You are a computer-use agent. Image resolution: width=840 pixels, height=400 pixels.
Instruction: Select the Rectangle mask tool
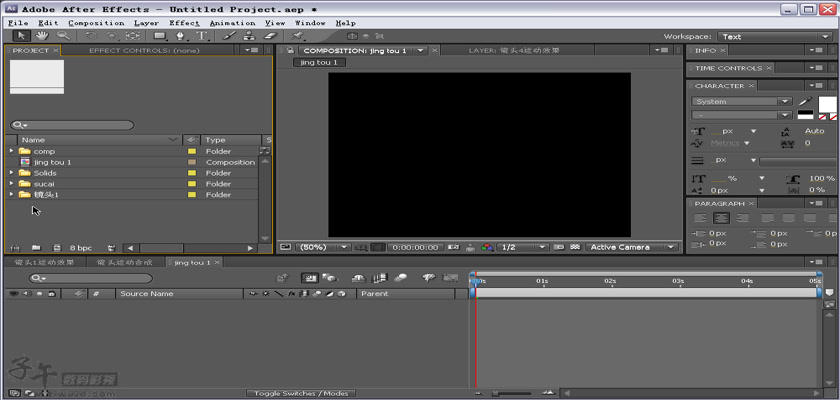pos(160,36)
